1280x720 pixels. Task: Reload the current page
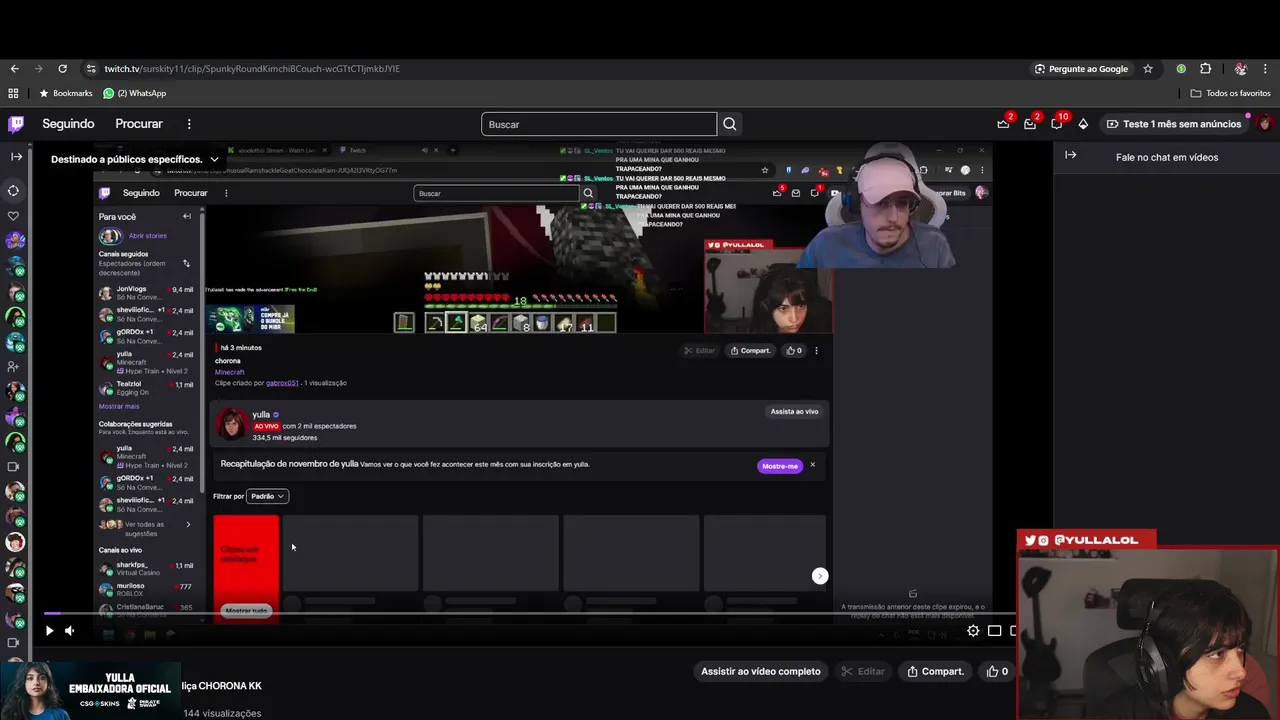(x=62, y=69)
